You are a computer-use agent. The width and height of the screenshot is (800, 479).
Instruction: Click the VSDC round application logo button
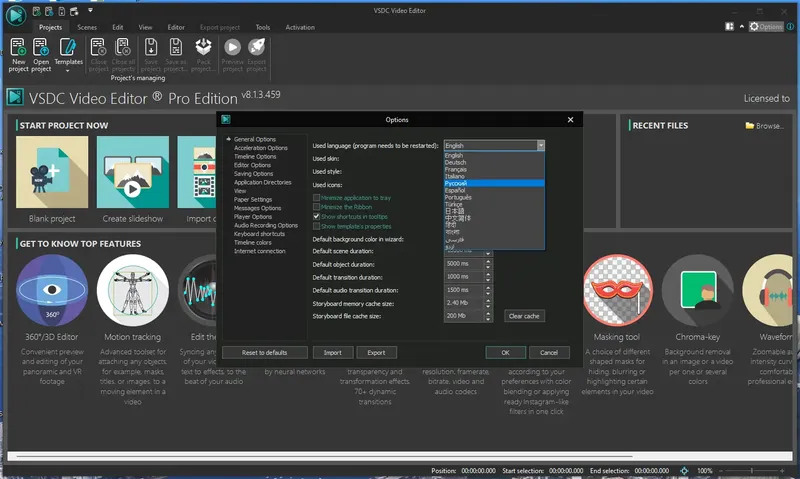point(16,15)
